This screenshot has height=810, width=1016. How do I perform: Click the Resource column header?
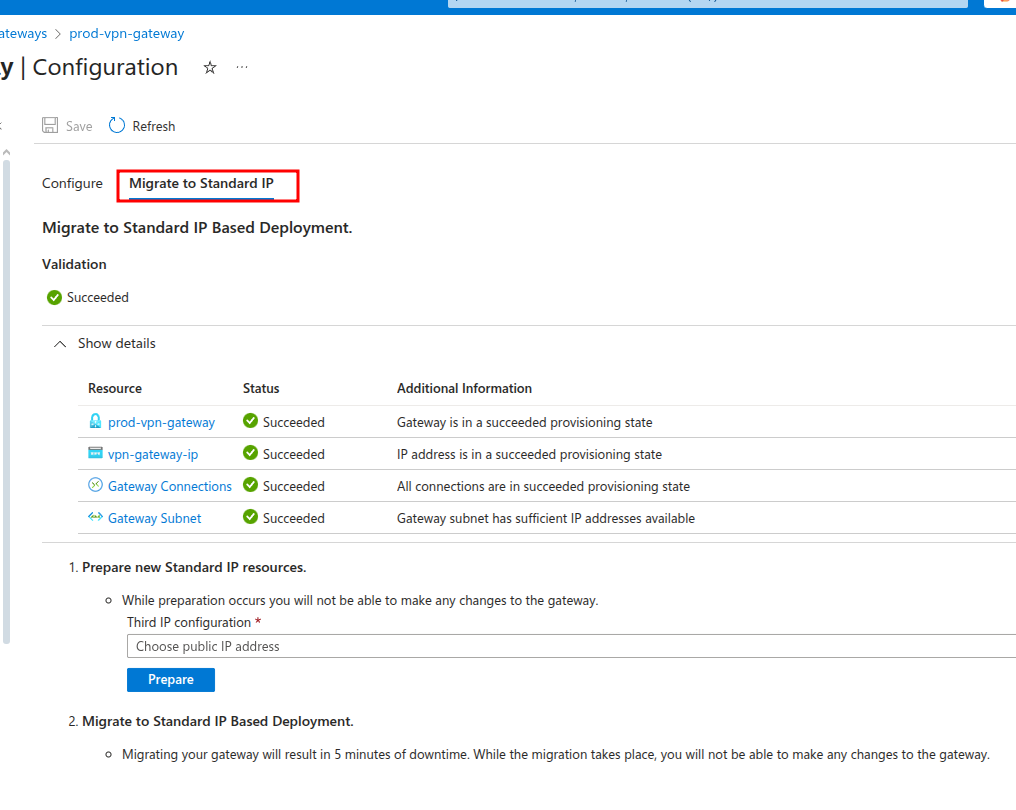coord(115,388)
